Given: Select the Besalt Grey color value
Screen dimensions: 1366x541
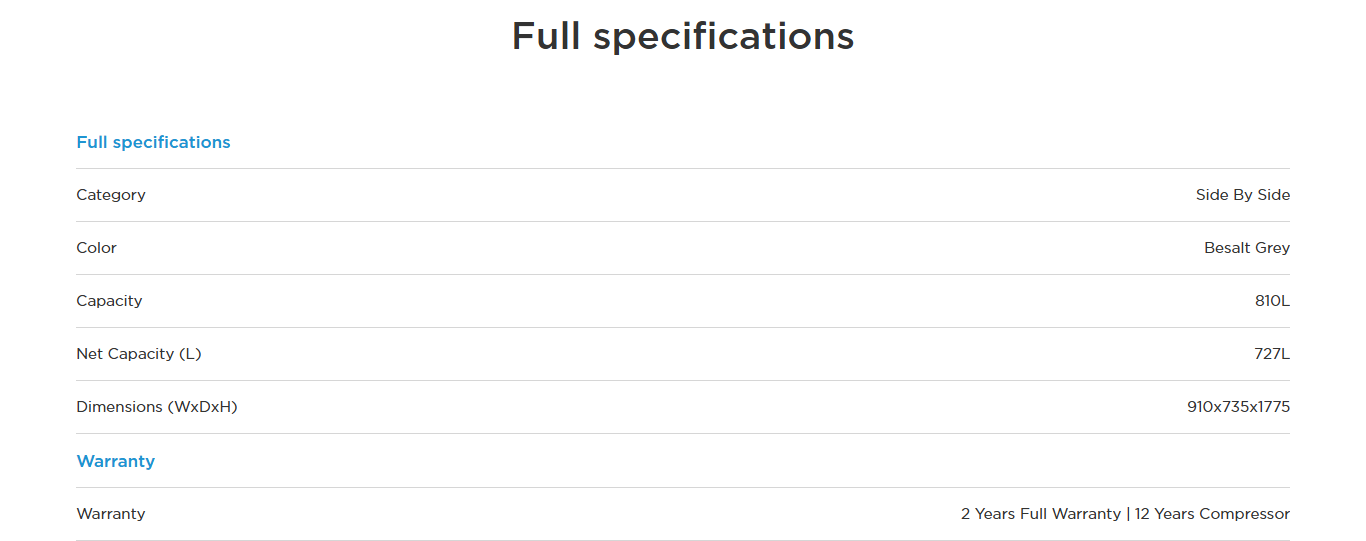Looking at the screenshot, I should tap(1246, 248).
